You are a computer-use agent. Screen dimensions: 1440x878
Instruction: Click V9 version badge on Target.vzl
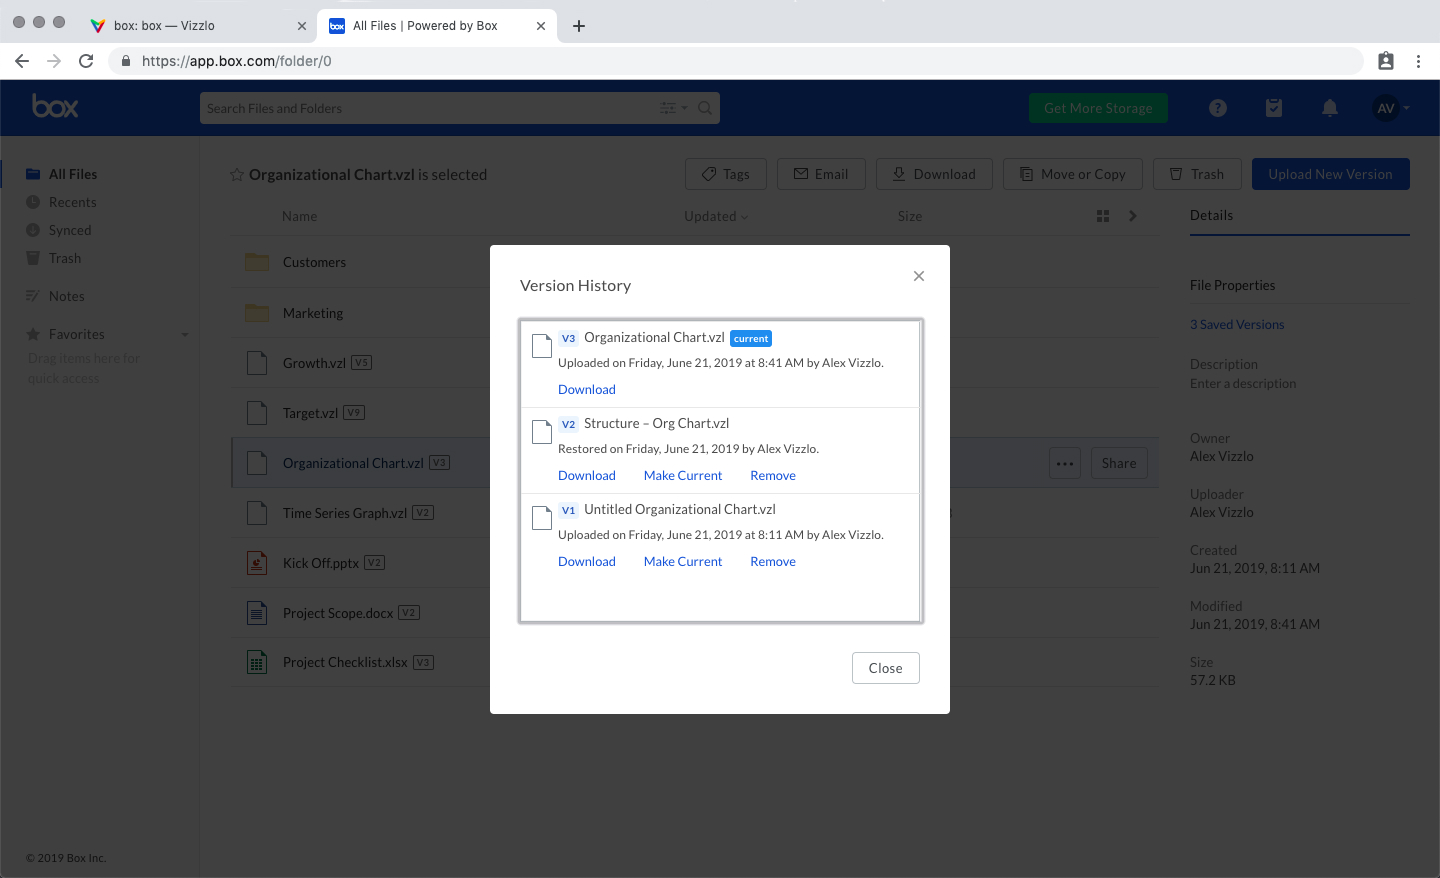click(x=354, y=412)
